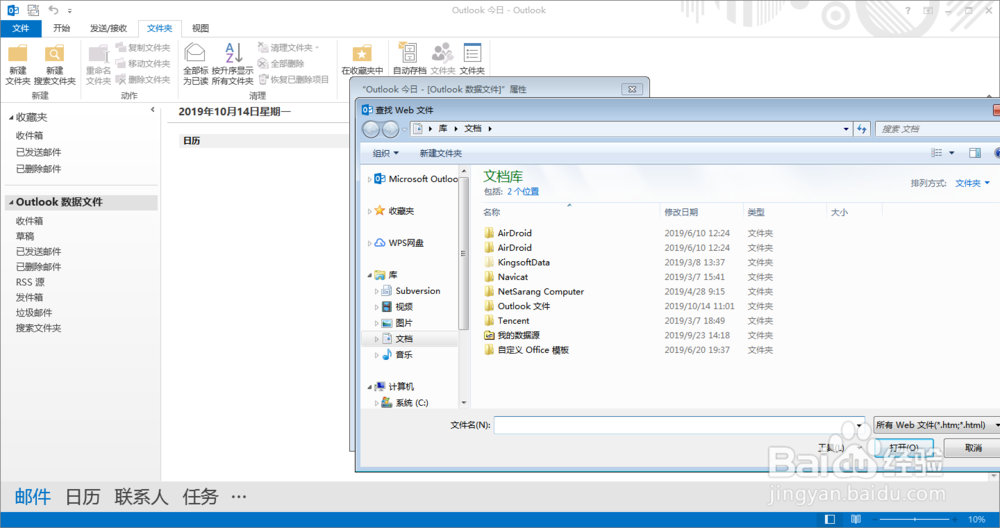Click the Folder Properties list icon
1000x528 pixels.
click(x=472, y=59)
